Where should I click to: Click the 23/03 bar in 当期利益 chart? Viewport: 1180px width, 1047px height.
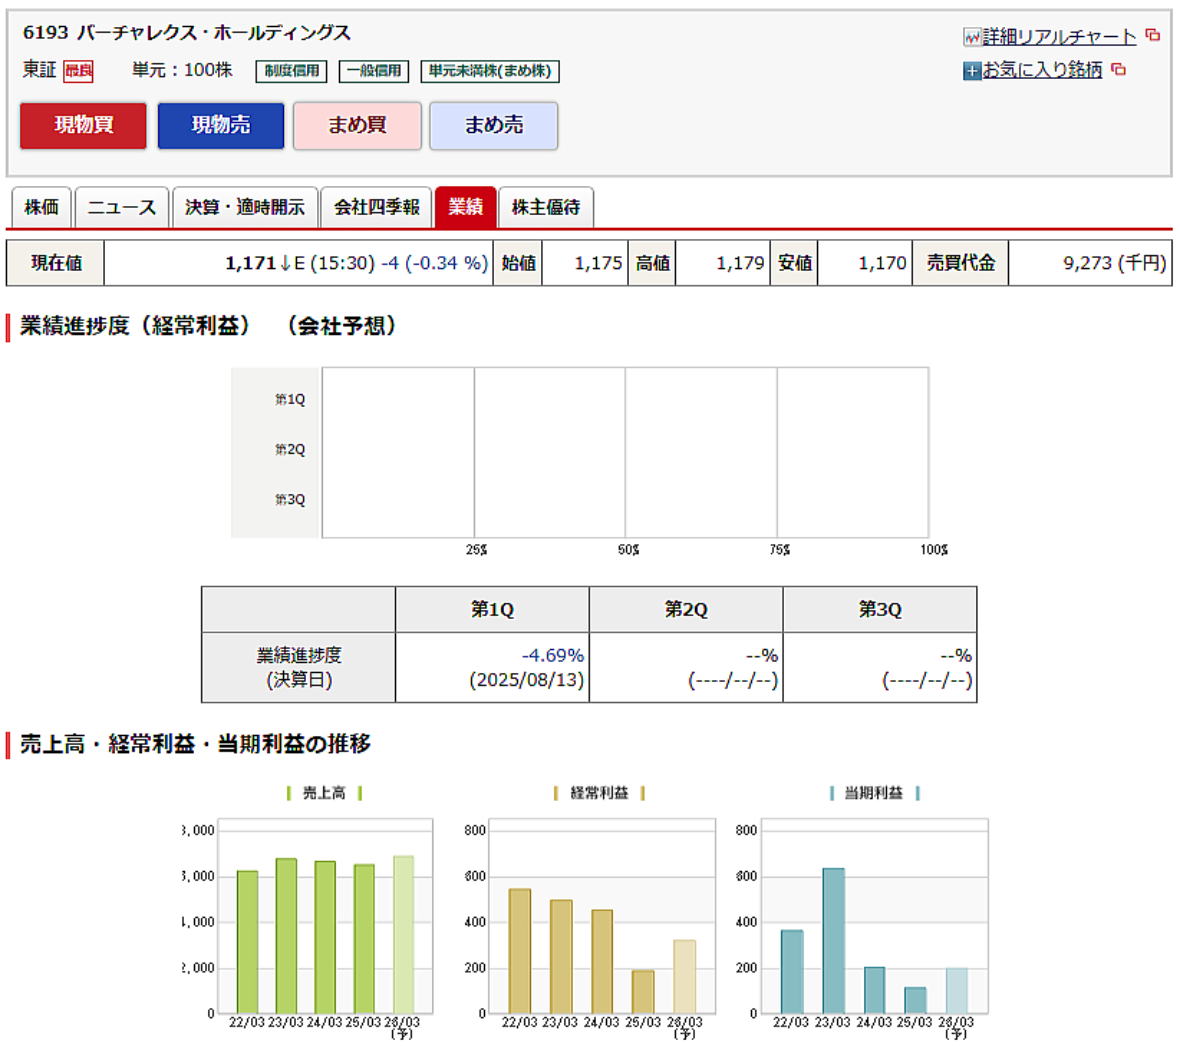(833, 941)
